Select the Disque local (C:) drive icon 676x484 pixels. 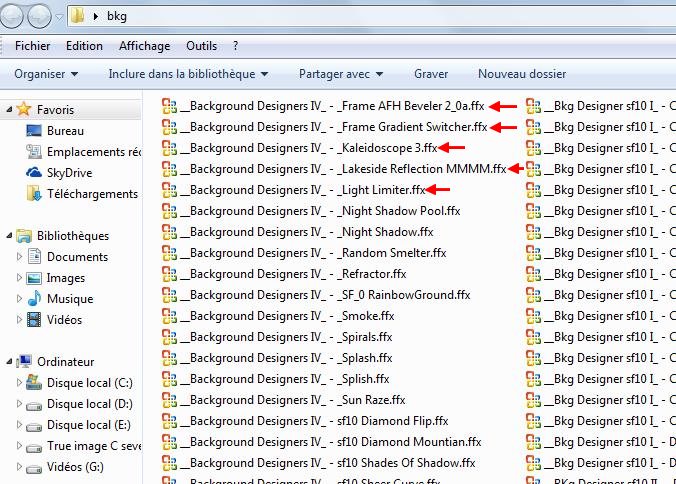[x=34, y=383]
